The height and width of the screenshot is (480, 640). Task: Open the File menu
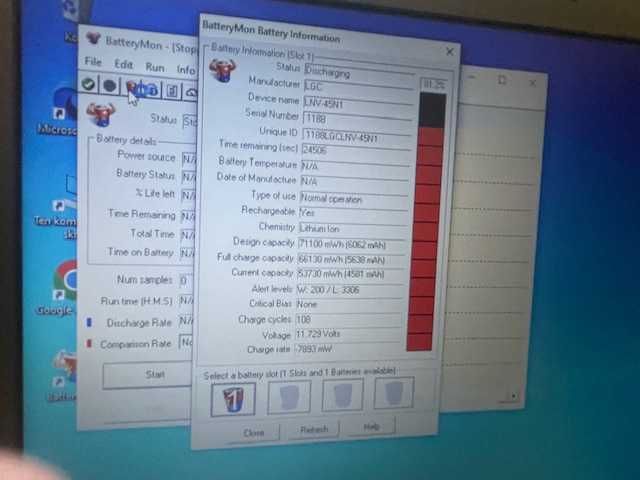point(93,62)
